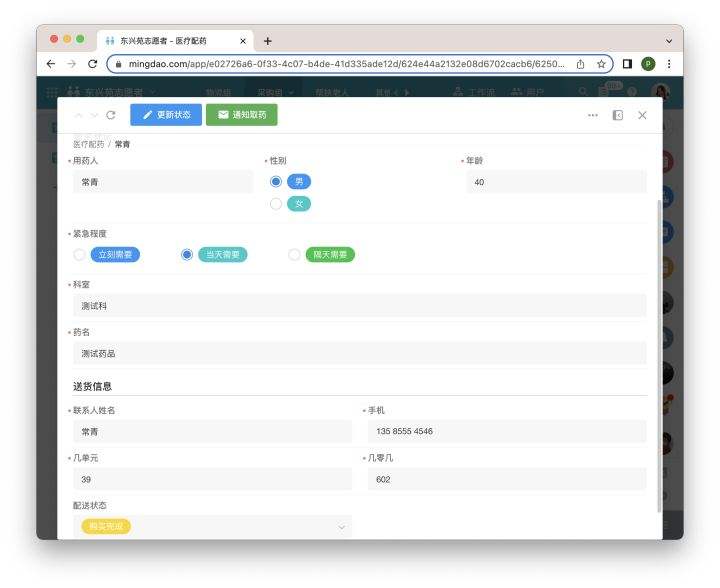The width and height of the screenshot is (720, 588).
Task: Toggle the side panel icon beside the close button
Action: [618, 115]
